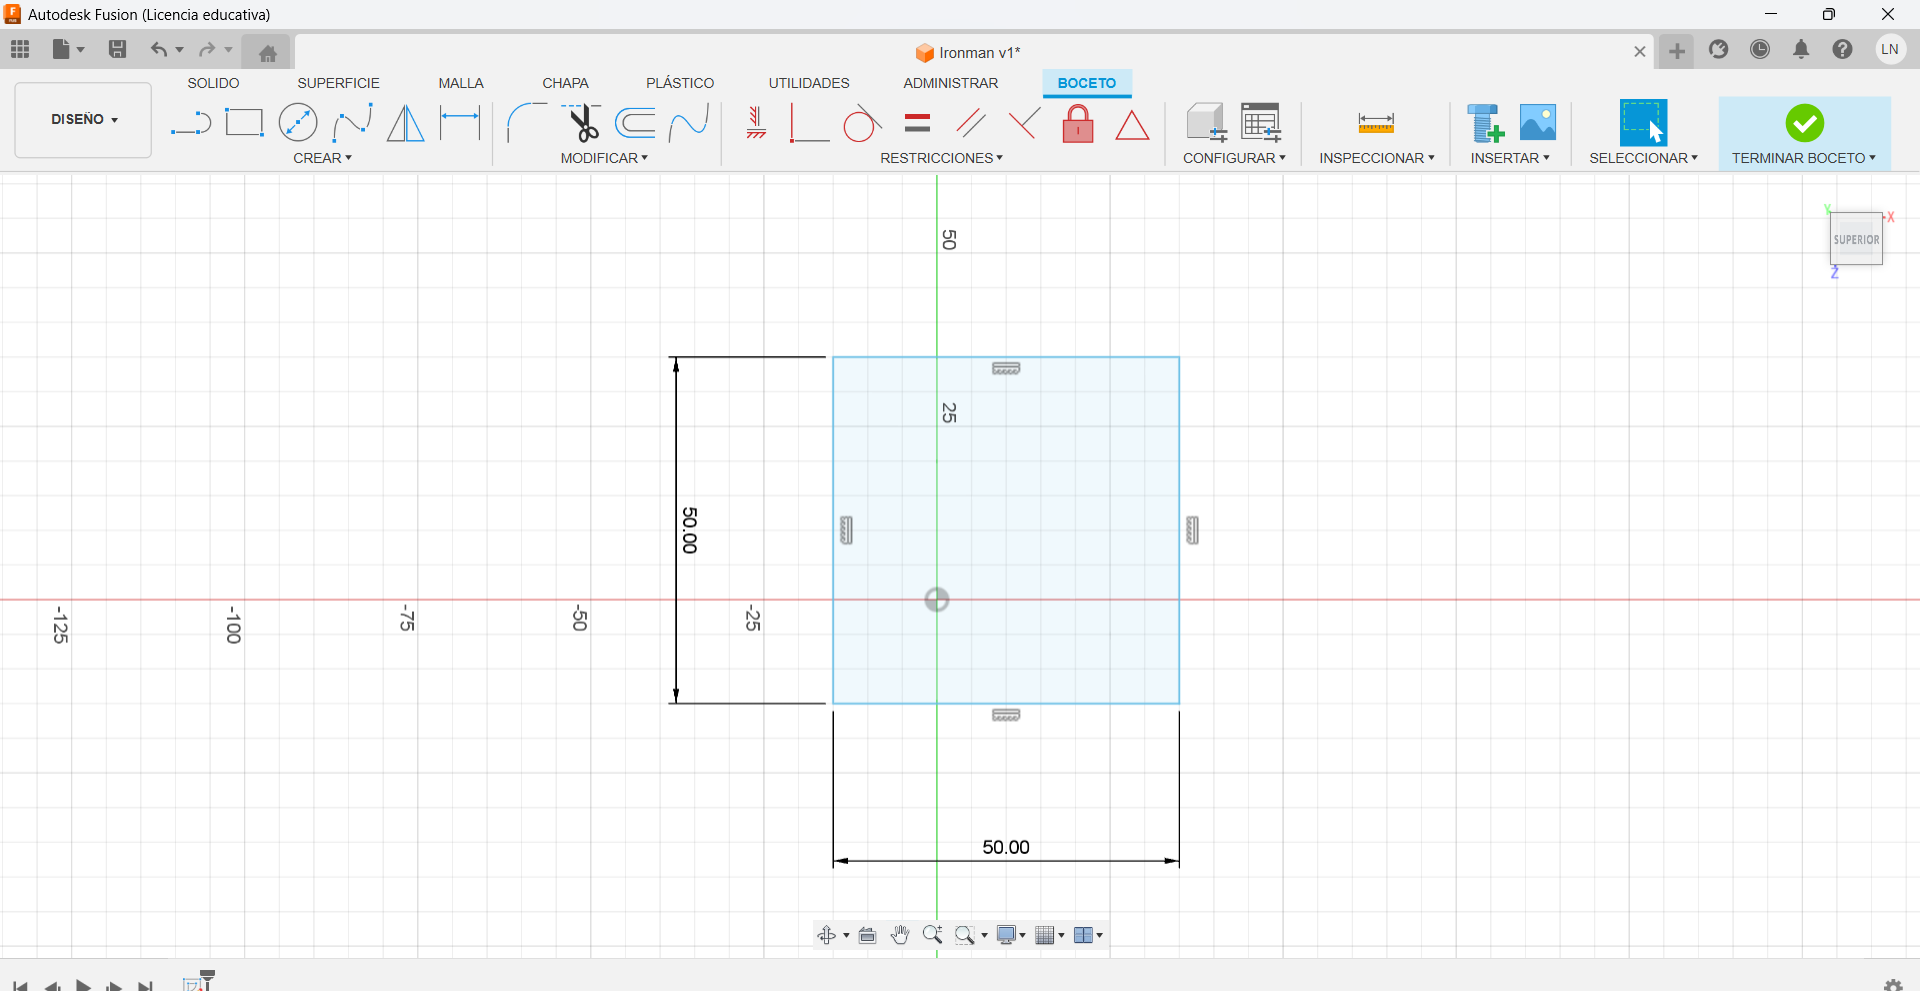Undo the last action

click(x=159, y=49)
